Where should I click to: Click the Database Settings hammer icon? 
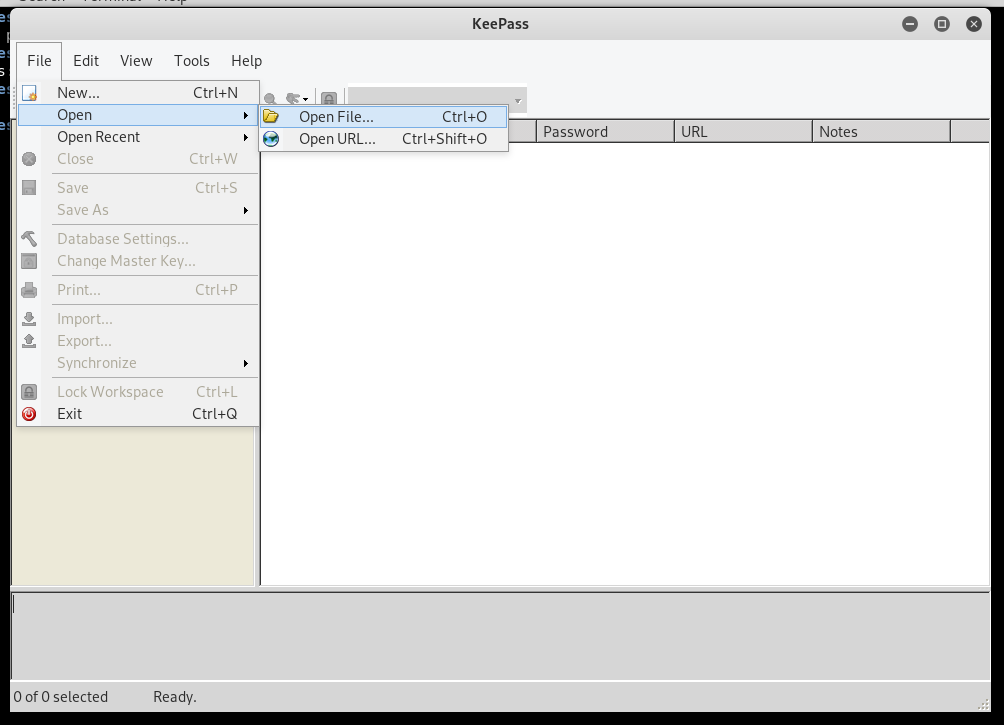[x=29, y=239]
